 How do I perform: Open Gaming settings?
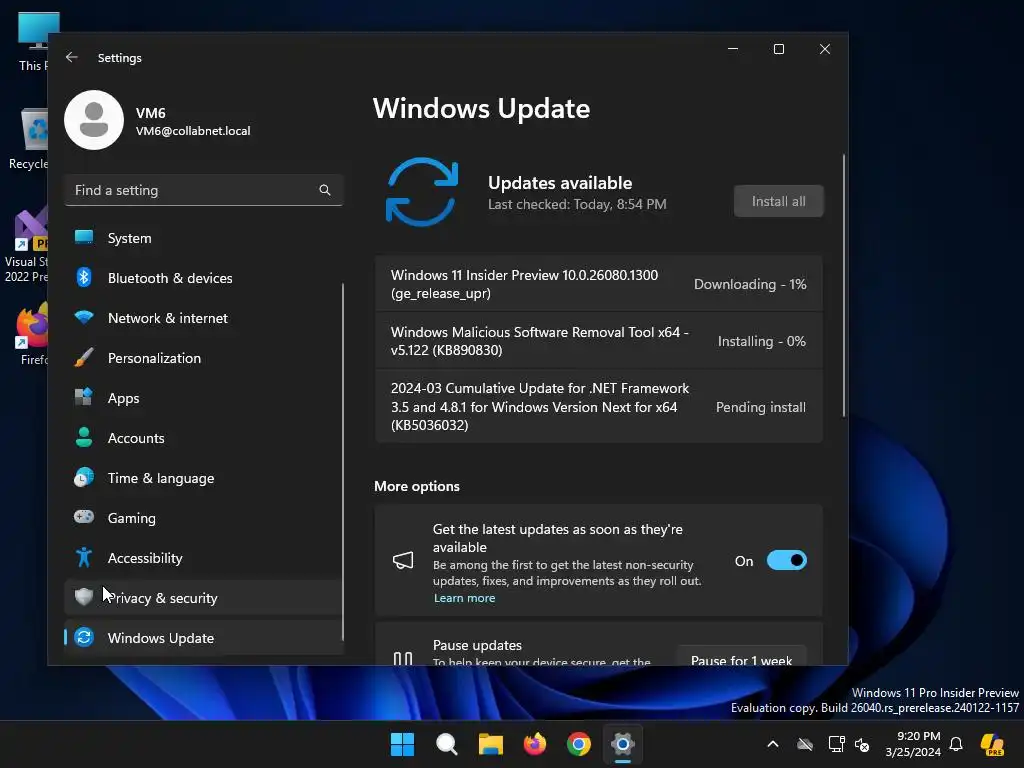tap(203, 517)
